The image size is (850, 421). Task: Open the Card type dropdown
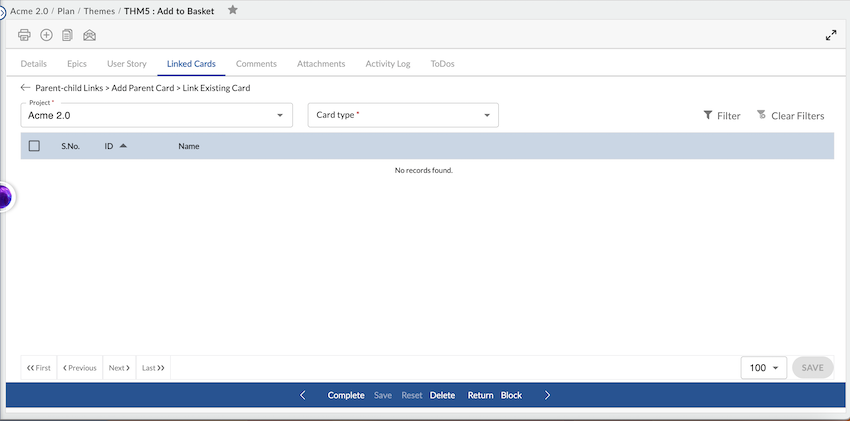402,115
